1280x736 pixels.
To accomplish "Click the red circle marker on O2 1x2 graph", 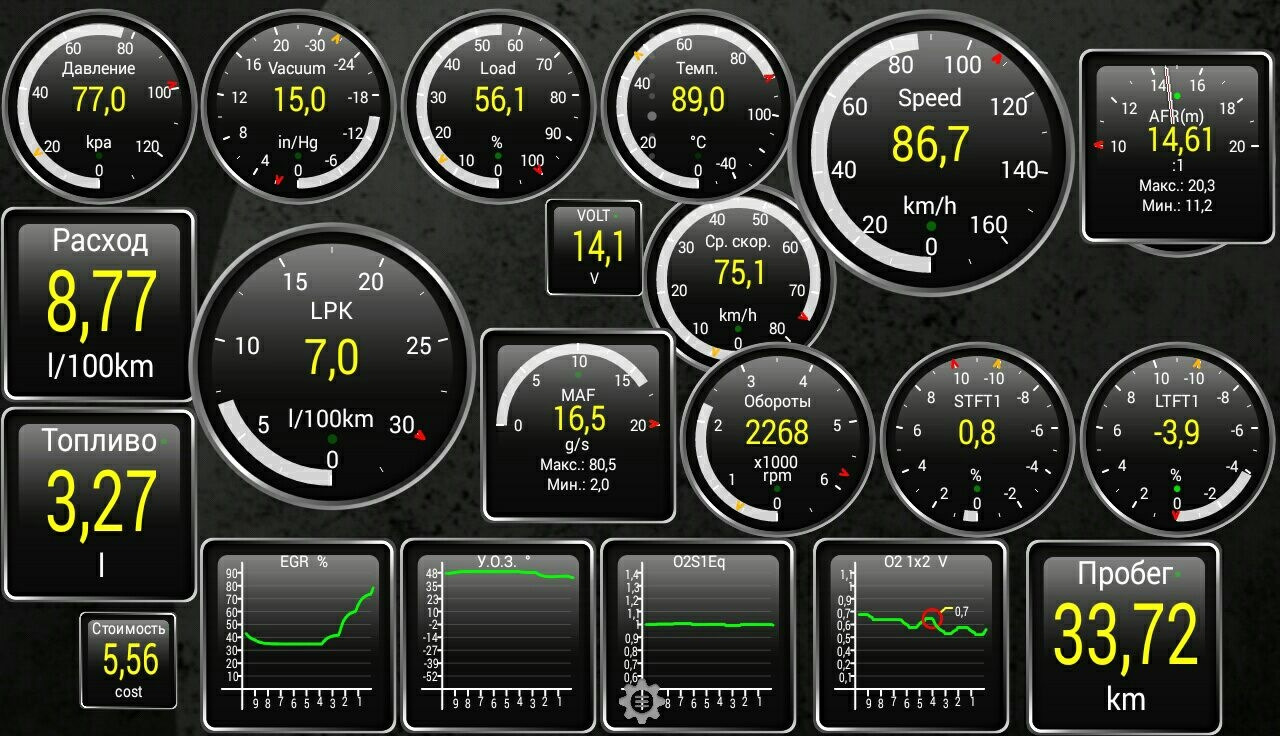I will click(x=932, y=619).
